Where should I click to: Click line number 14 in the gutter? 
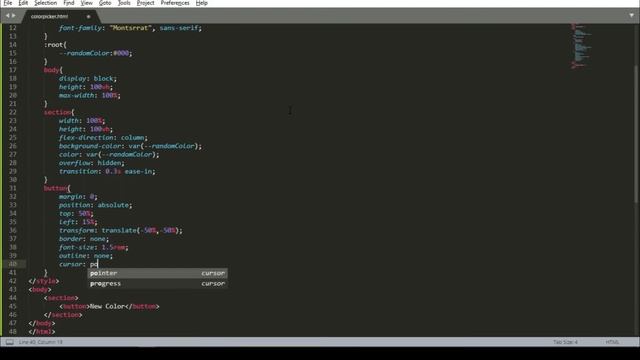point(13,45)
